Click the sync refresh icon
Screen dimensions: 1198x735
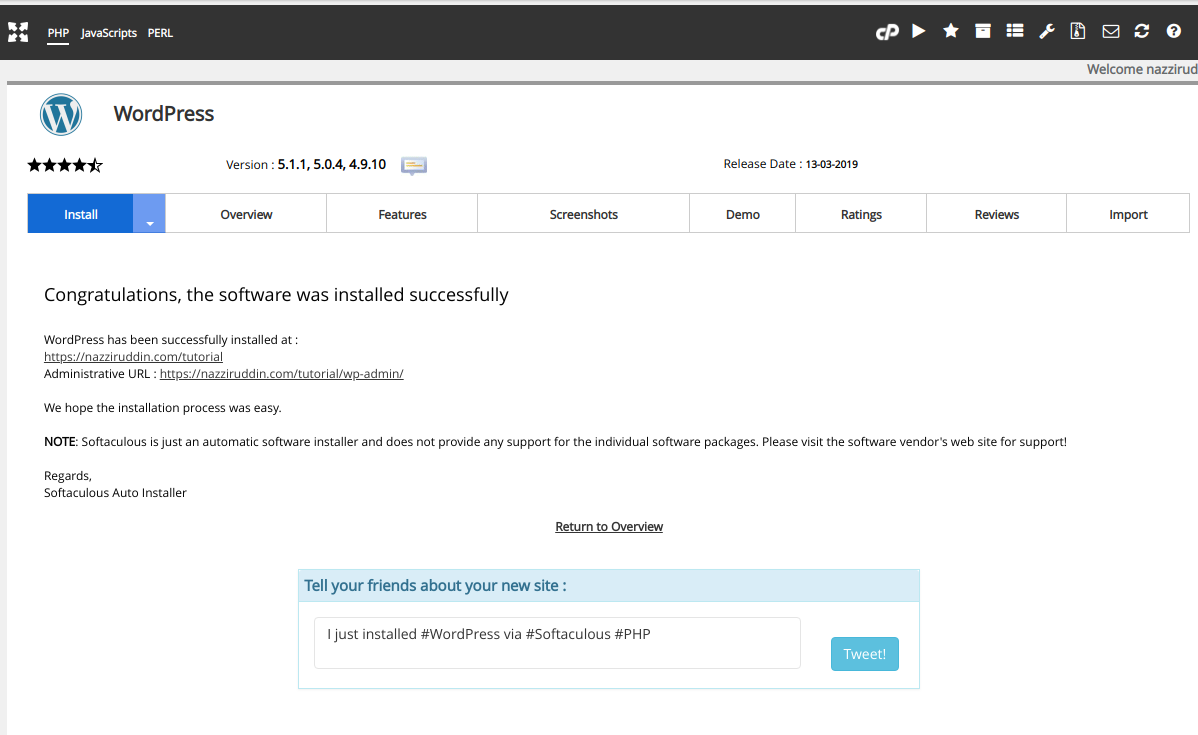1141,31
